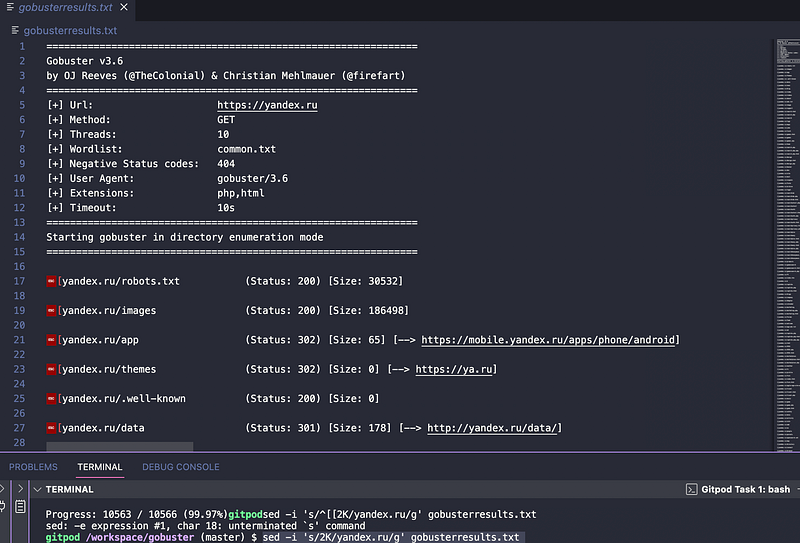Viewport: 800px width, 543px height.
Task: Click the sed command input in terminal
Action: pos(391,537)
